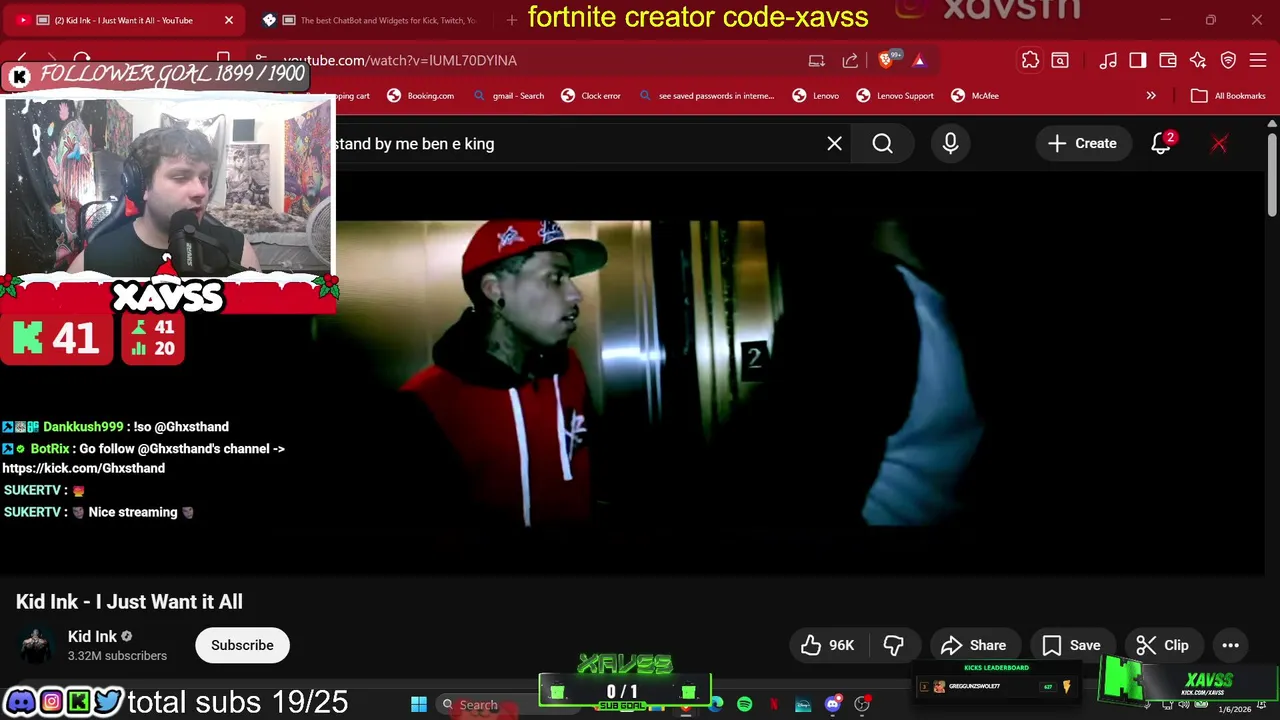Open the Brave Wallet icon
Viewport: 1280px width, 720px height.
click(1168, 61)
